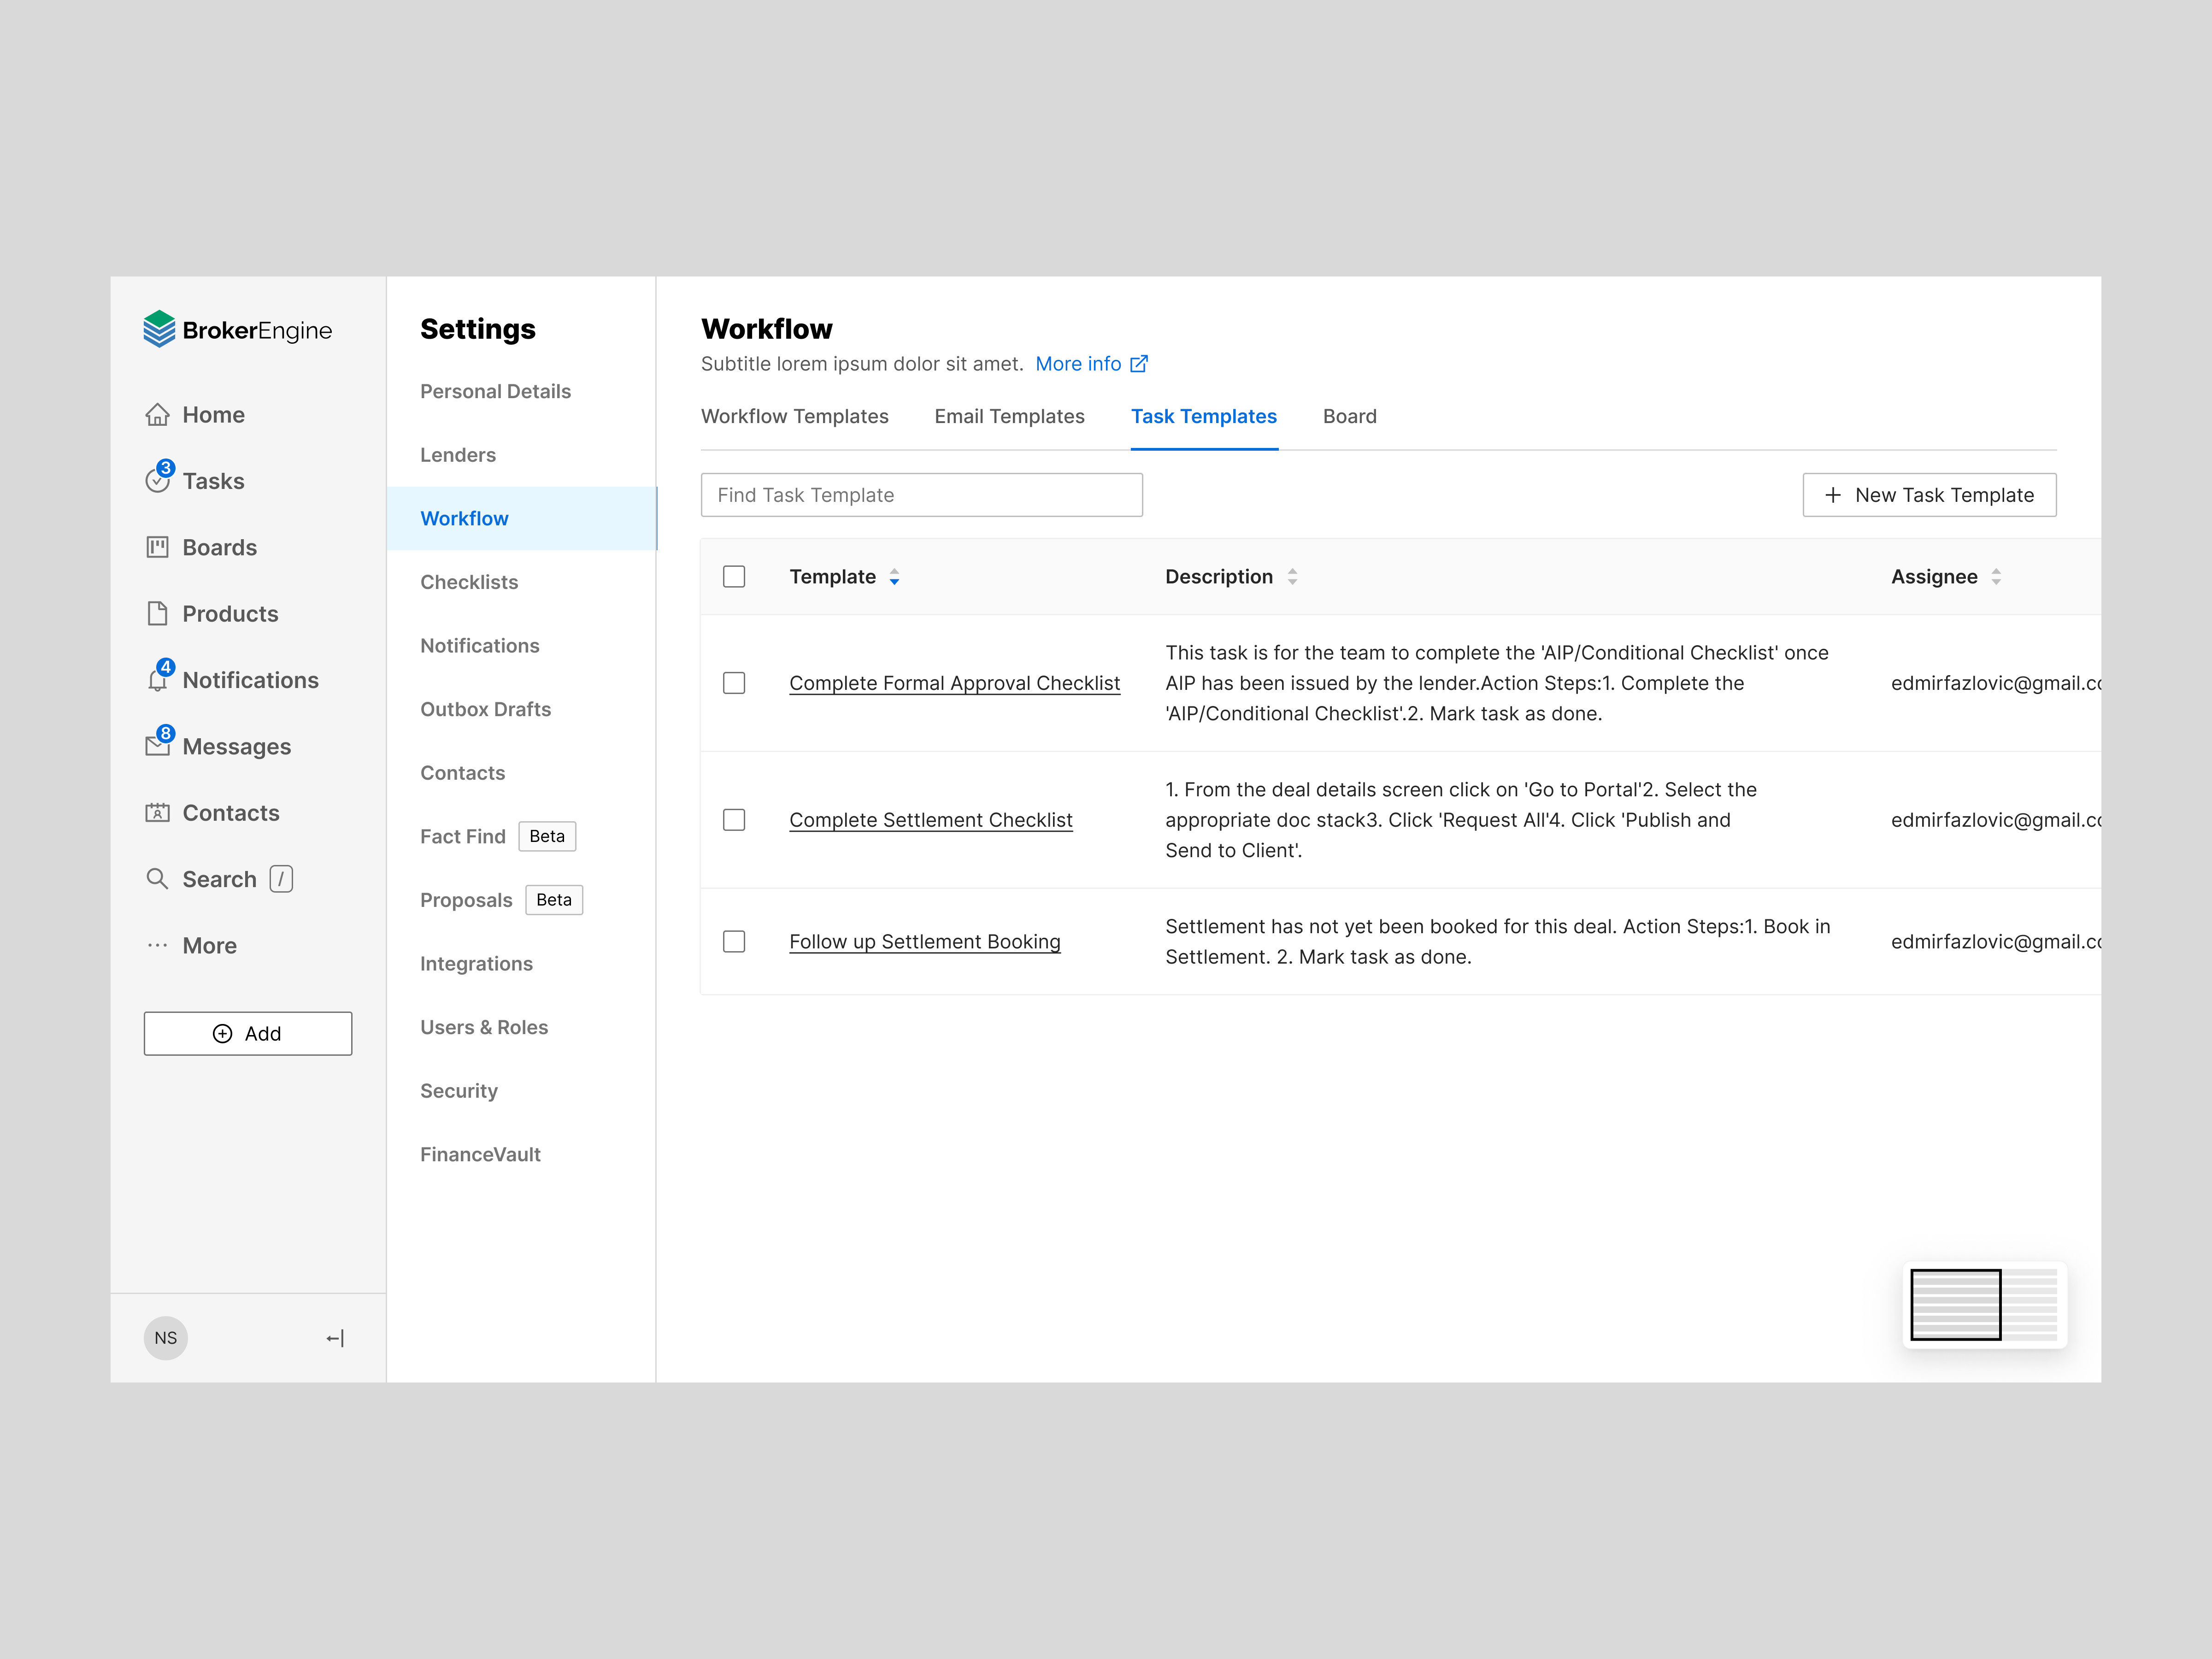Viewport: 2212px width, 1659px height.
Task: Focus the Find Task Template field
Action: [x=921, y=495]
